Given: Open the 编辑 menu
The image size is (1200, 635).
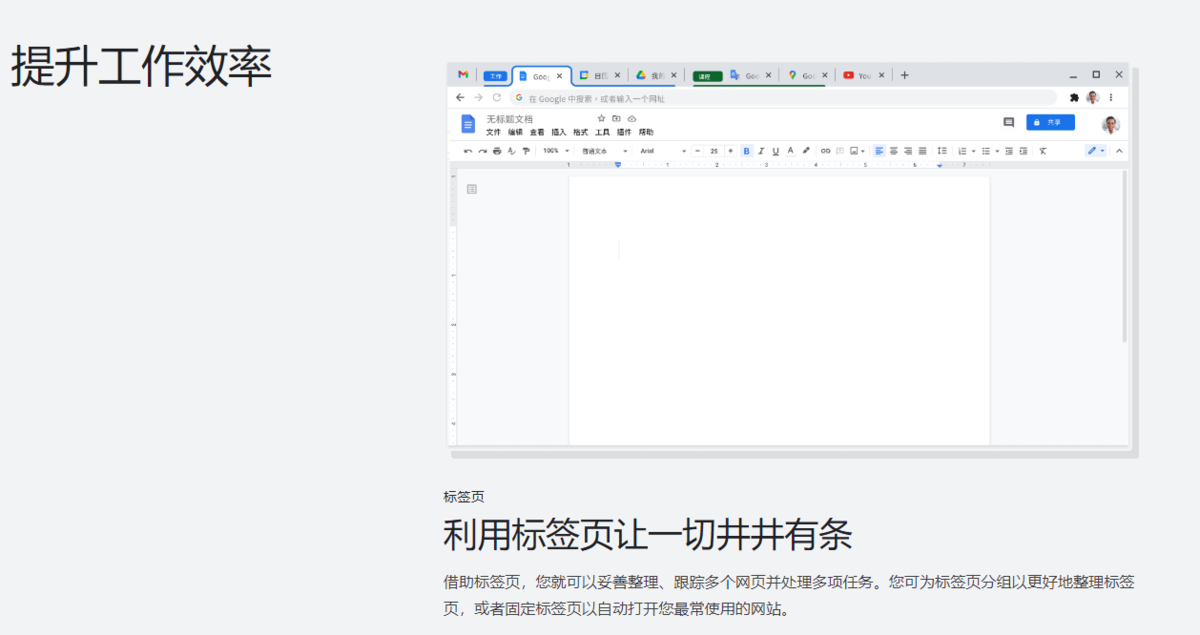Looking at the screenshot, I should [x=515, y=132].
